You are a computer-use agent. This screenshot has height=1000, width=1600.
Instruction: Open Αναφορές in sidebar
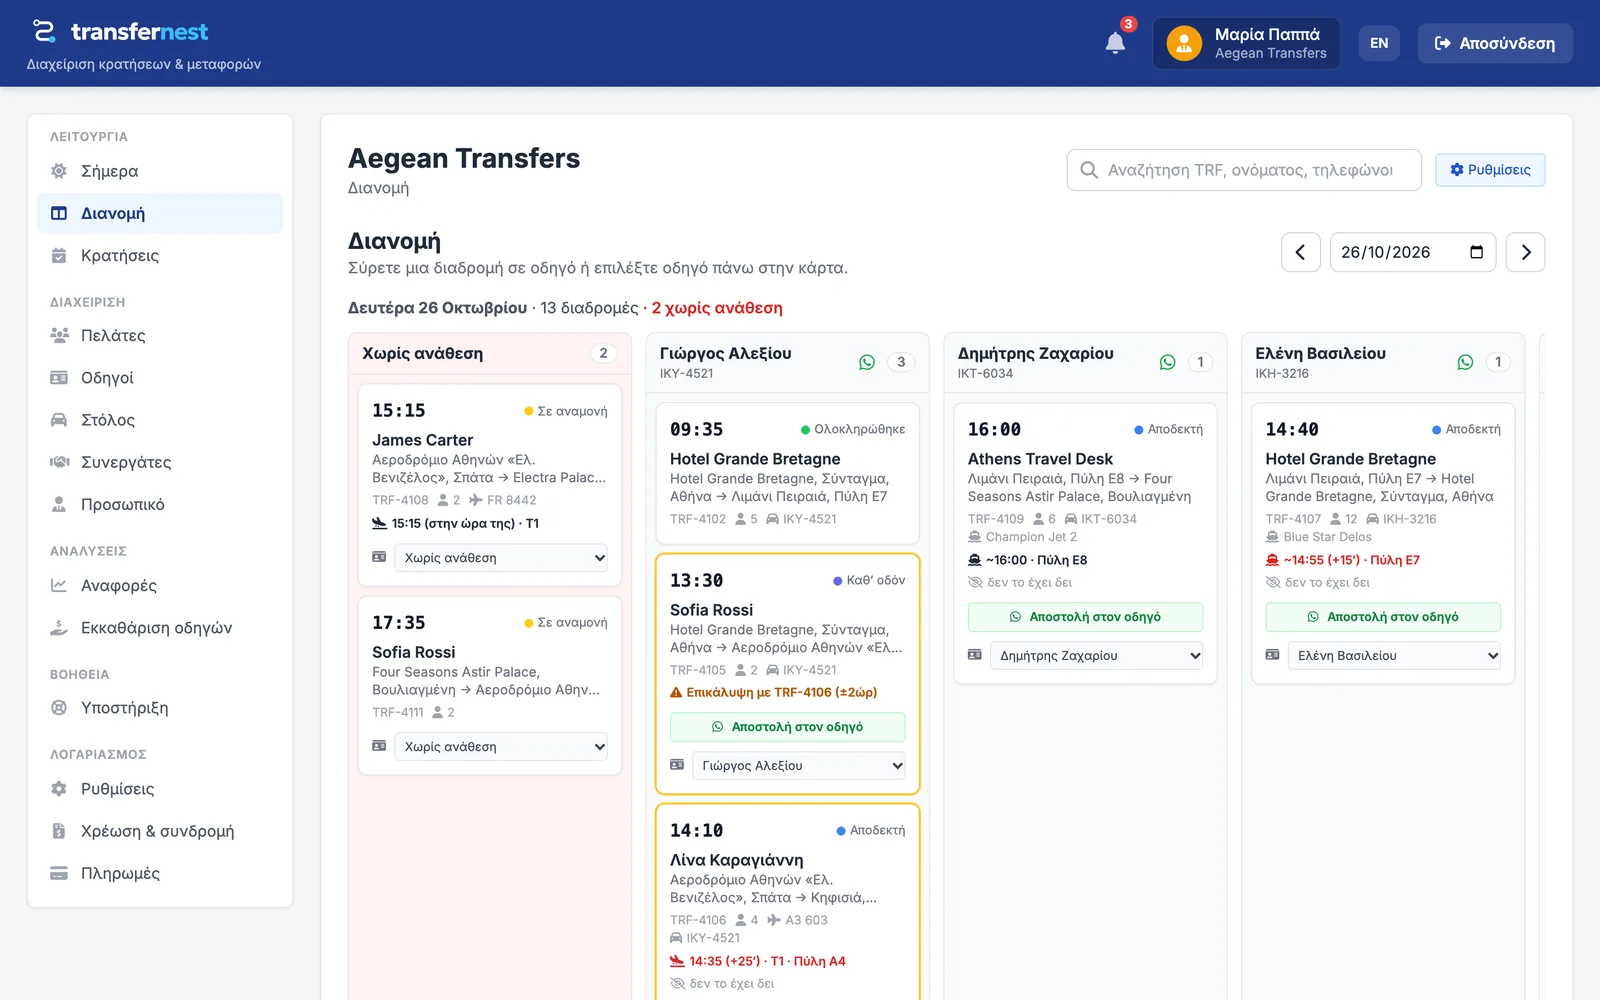(x=160, y=585)
